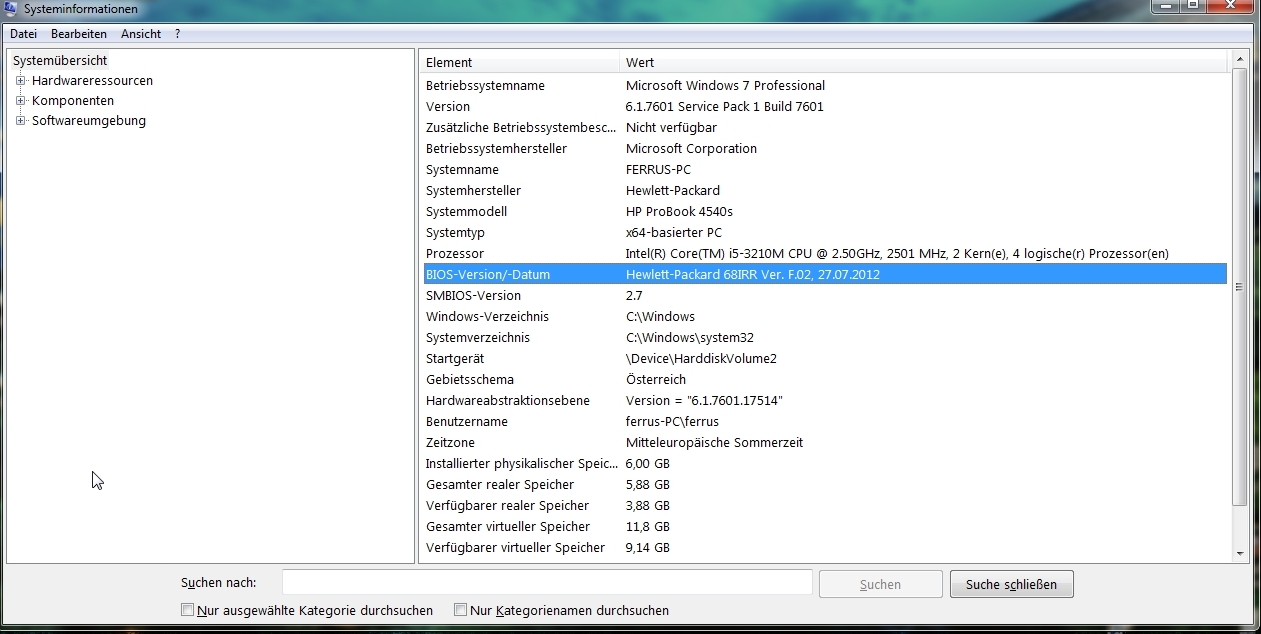Open the Ansicht menu
Viewport: 1261px width, 634px height.
(141, 34)
